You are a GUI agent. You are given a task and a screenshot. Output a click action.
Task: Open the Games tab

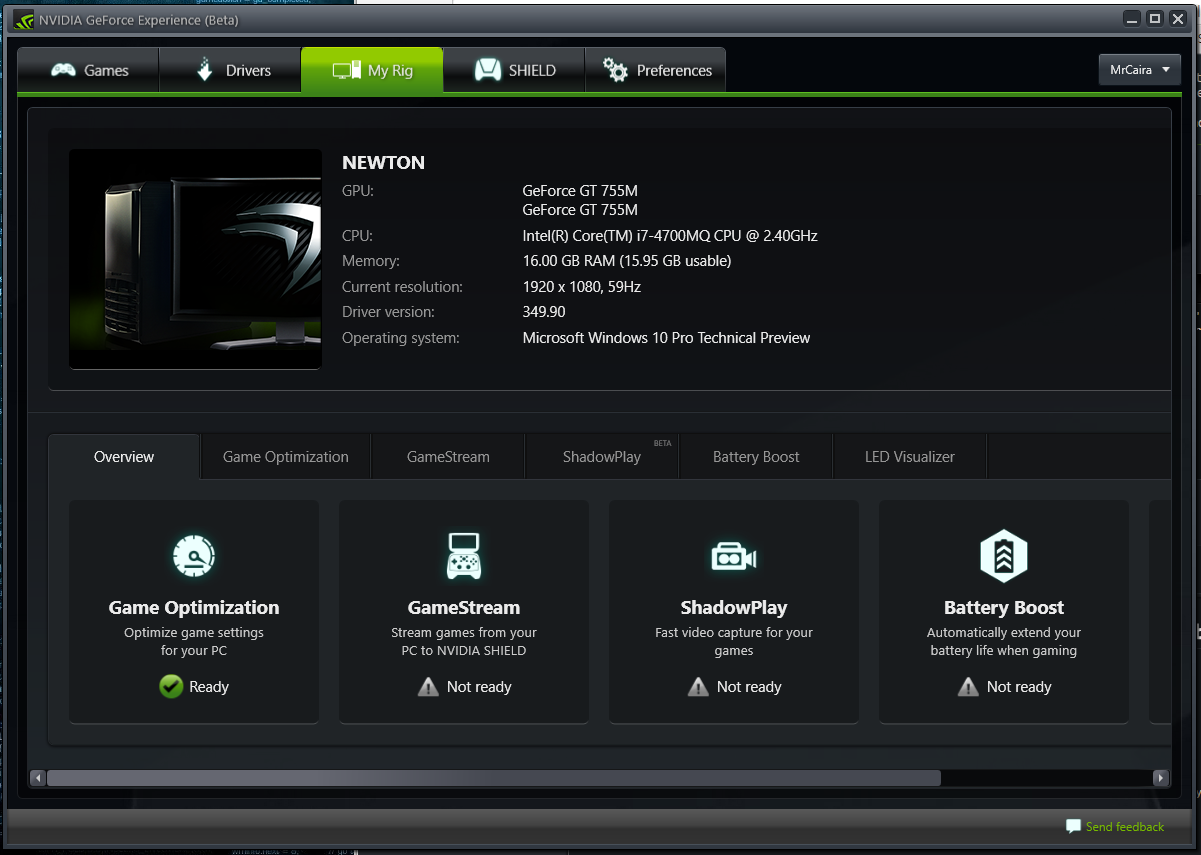88,70
